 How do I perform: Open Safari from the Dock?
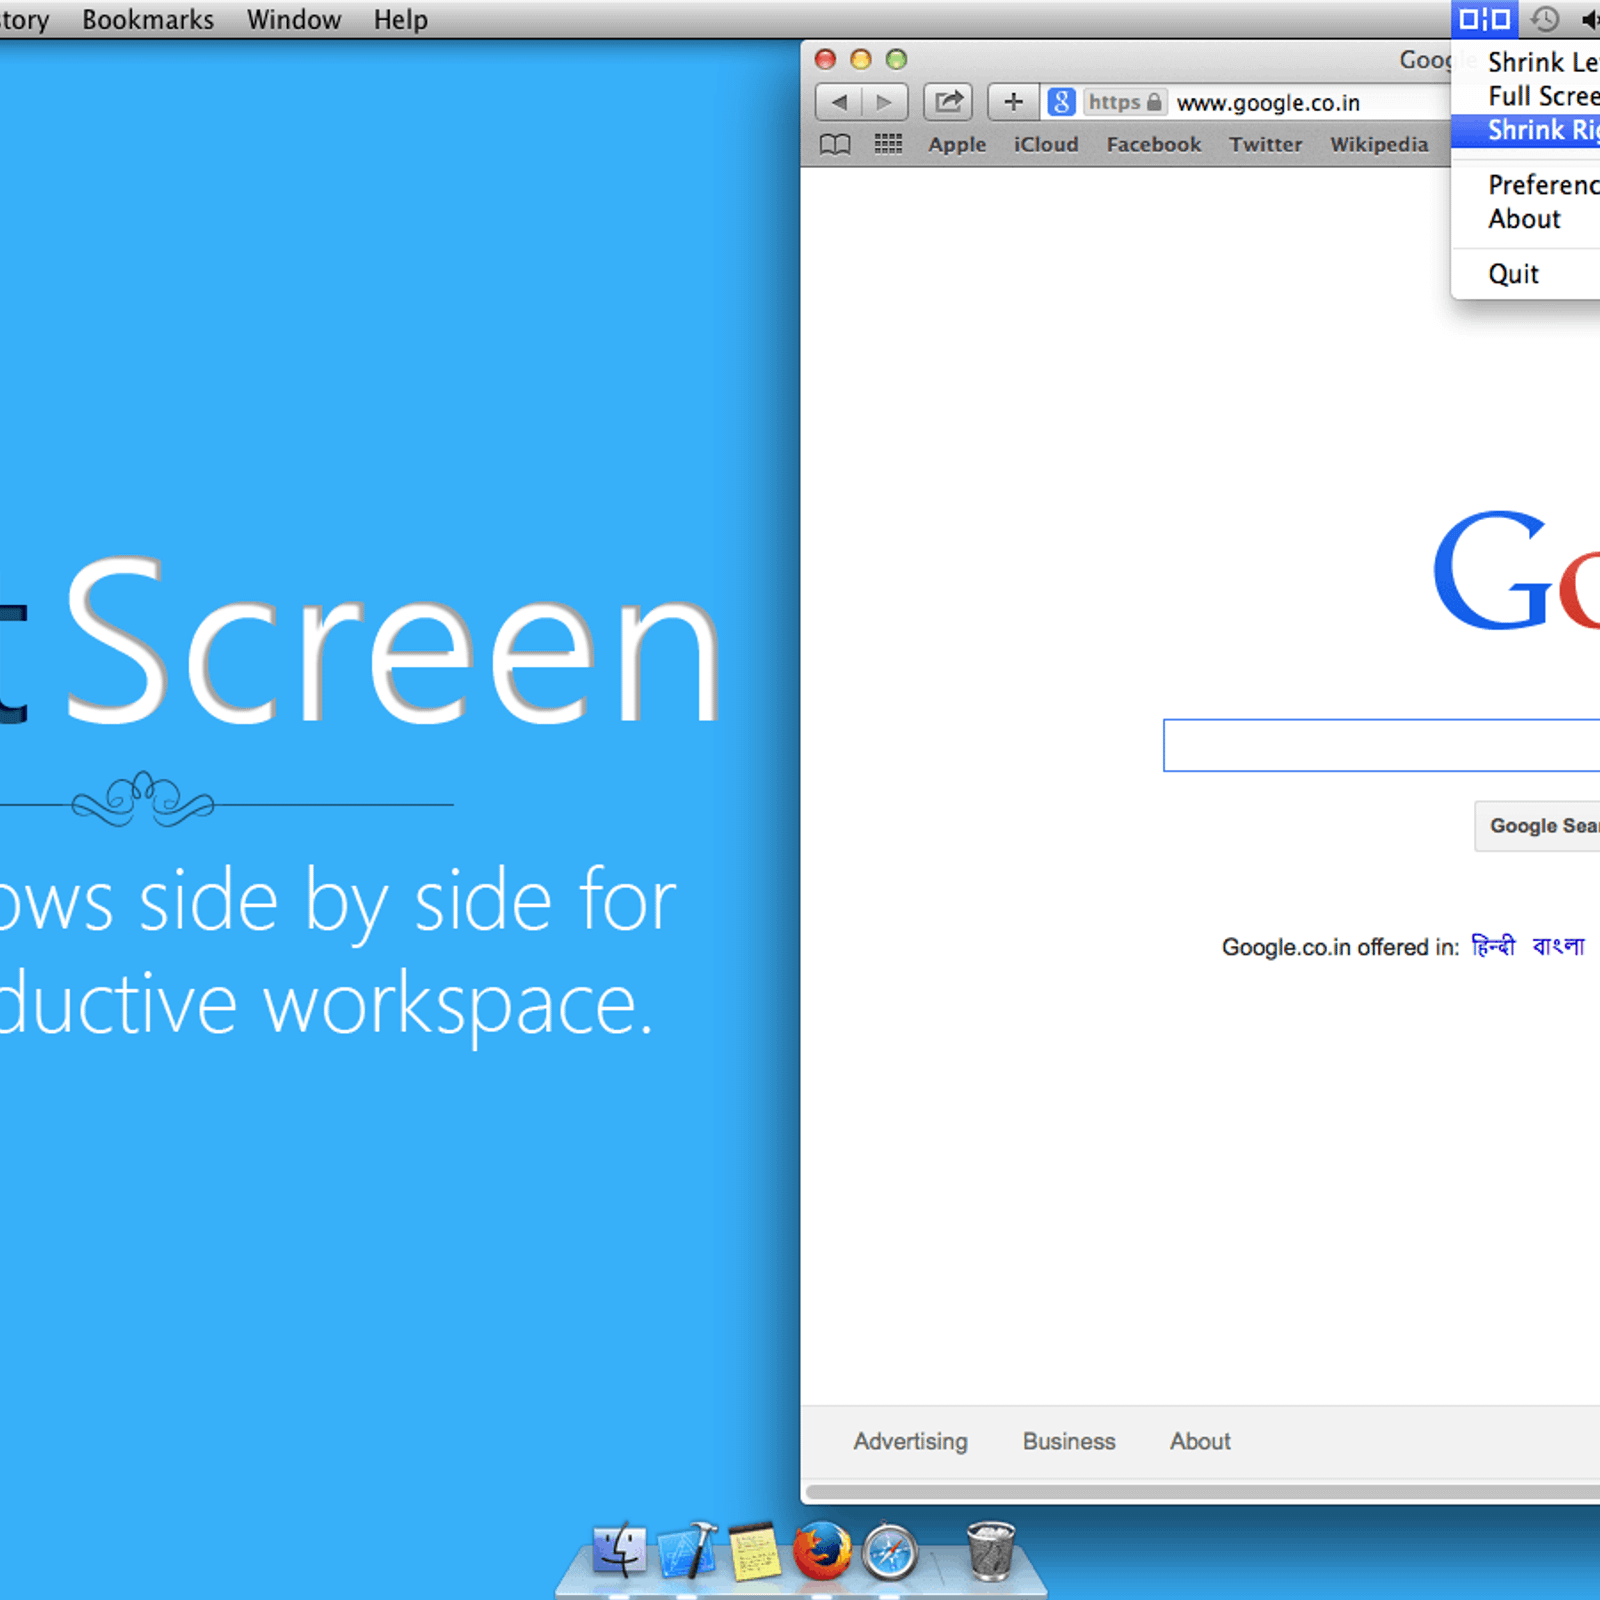[890, 1552]
